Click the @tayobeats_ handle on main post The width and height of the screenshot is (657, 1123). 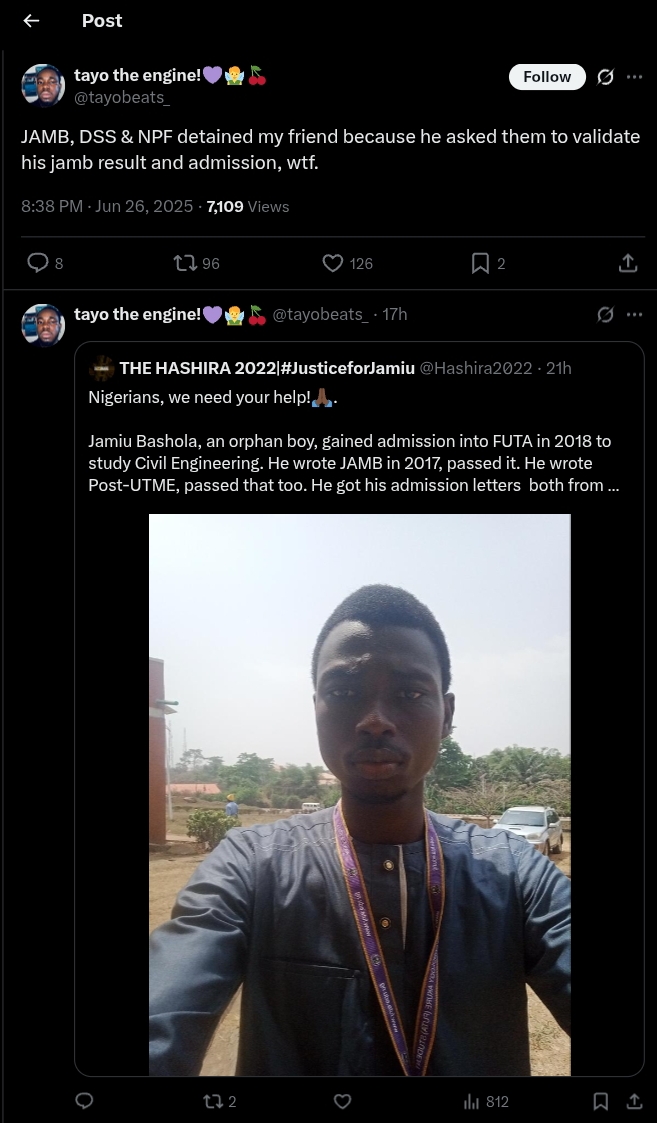(122, 95)
